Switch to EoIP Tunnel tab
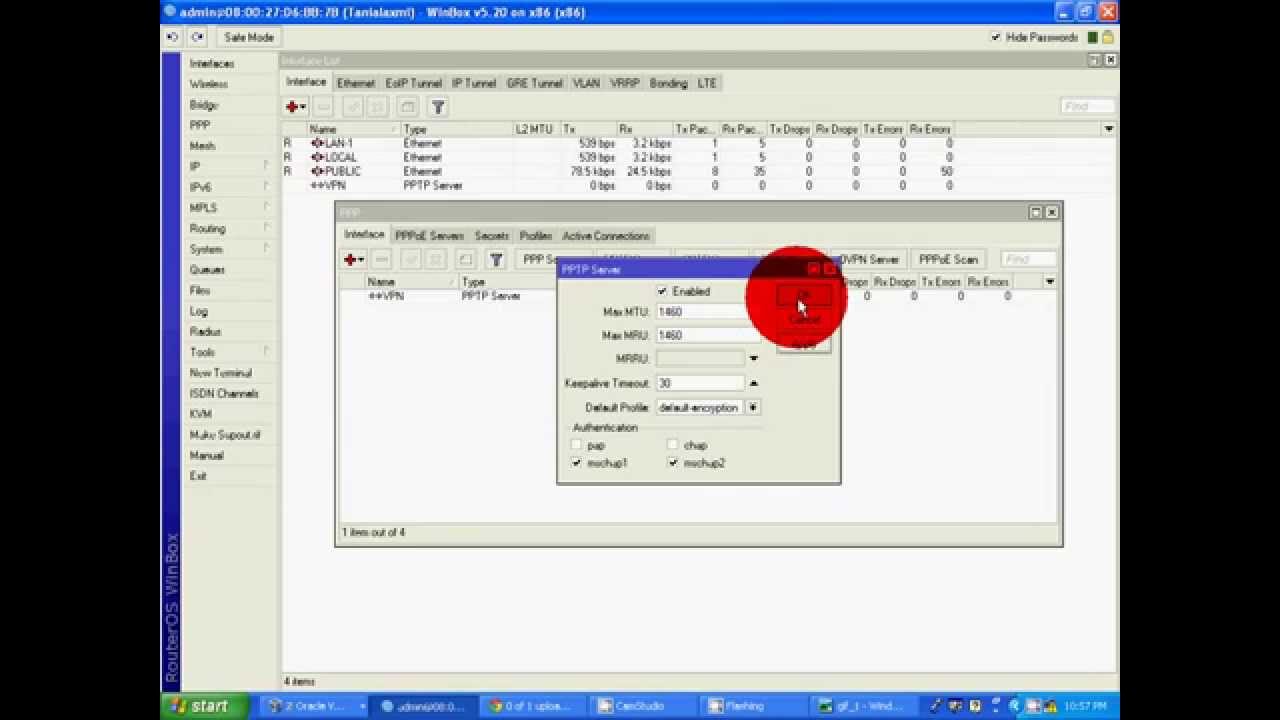 pos(414,83)
